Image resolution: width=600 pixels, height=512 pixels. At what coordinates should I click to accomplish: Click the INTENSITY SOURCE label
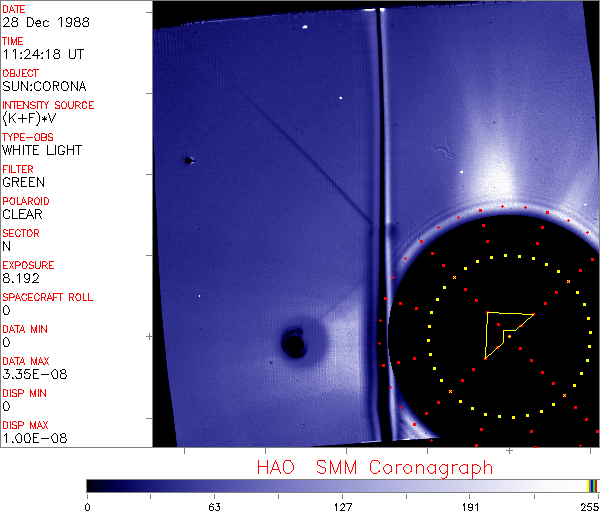point(48,105)
